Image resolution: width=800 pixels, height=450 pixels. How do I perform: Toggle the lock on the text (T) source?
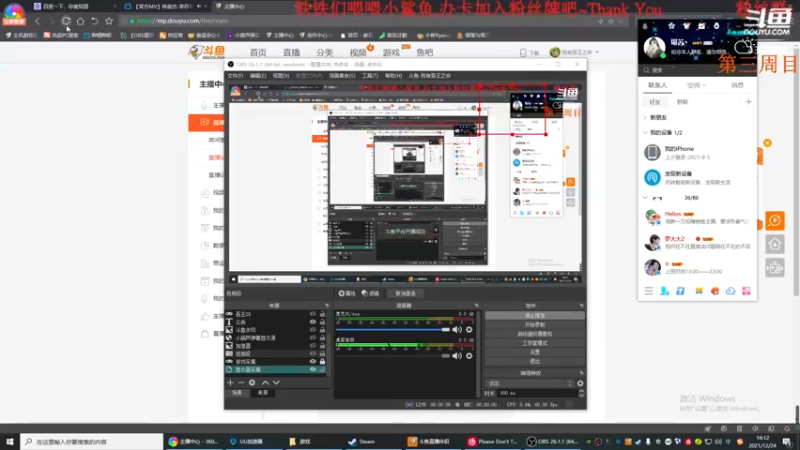(x=322, y=322)
